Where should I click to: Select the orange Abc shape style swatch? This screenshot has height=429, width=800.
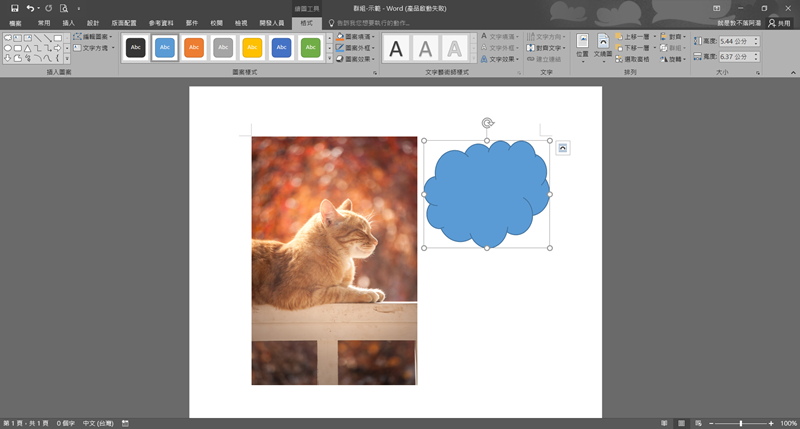point(195,47)
